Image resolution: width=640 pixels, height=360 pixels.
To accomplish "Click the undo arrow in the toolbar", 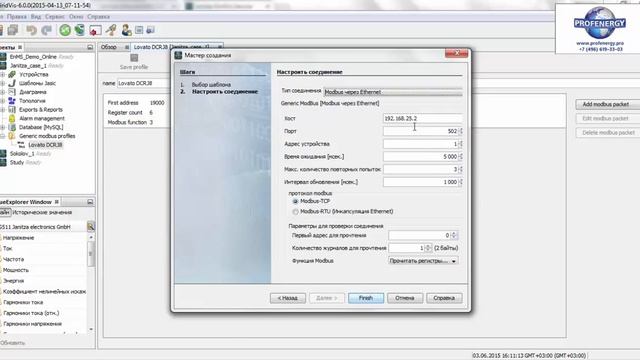I will tap(31, 30).
